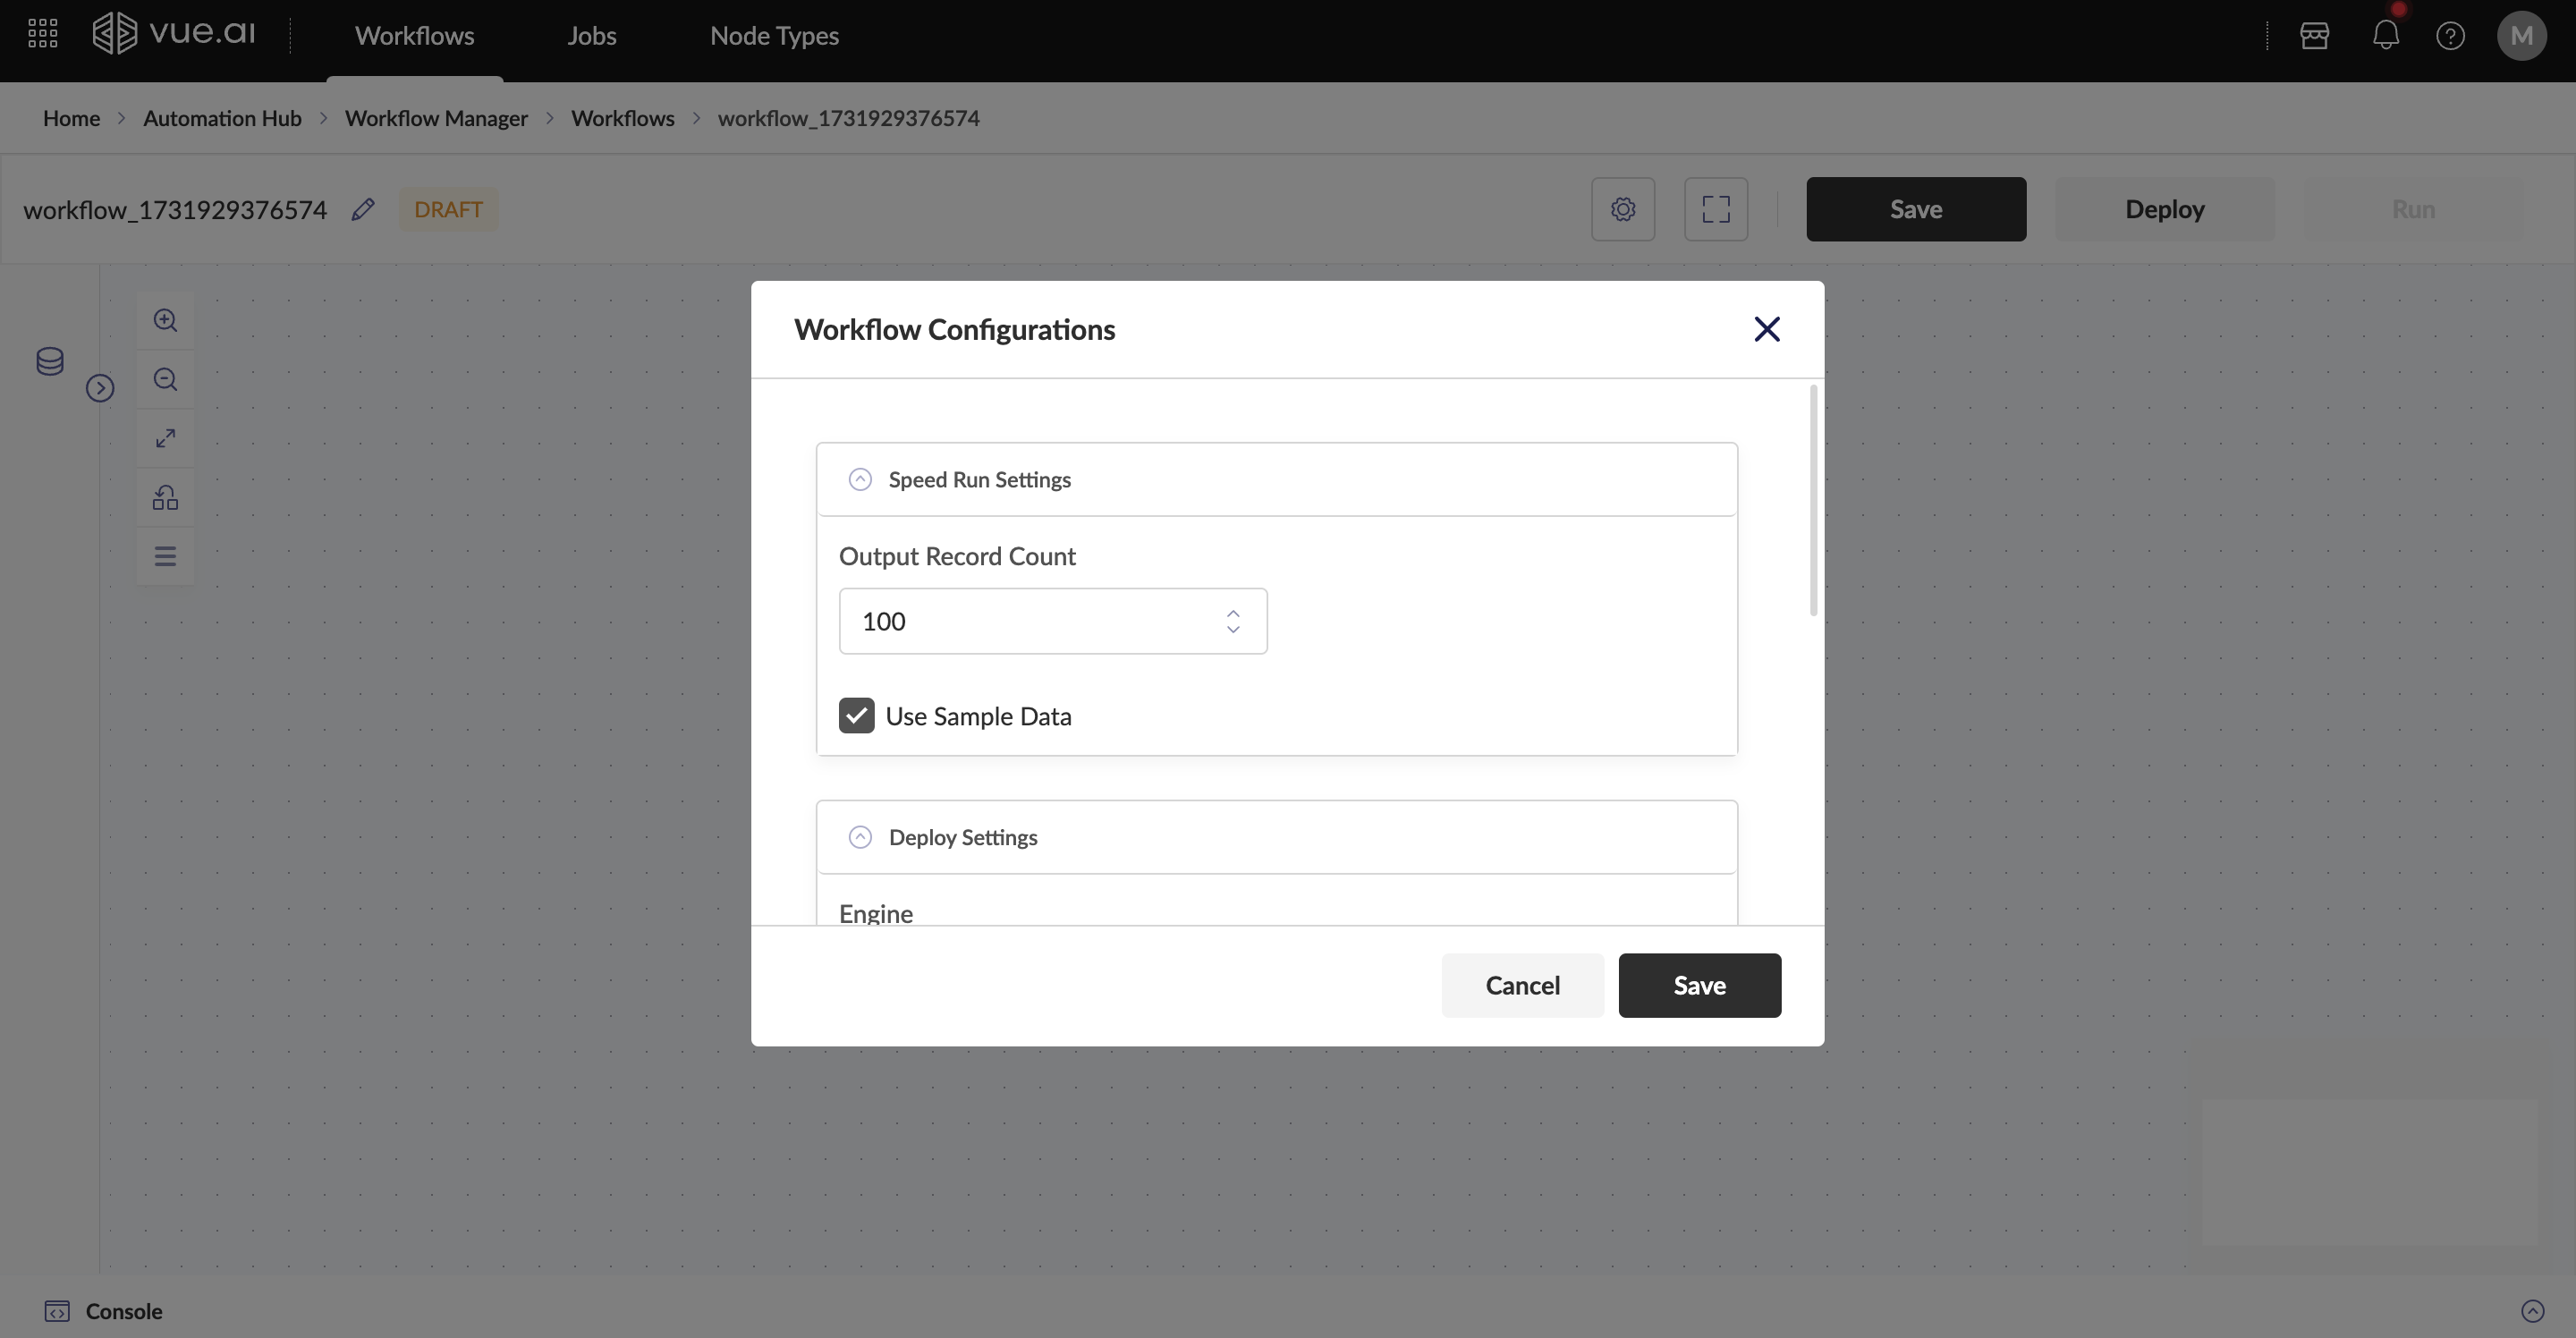This screenshot has width=2576, height=1338.
Task: Click the marketplace store icon
Action: tap(2314, 36)
